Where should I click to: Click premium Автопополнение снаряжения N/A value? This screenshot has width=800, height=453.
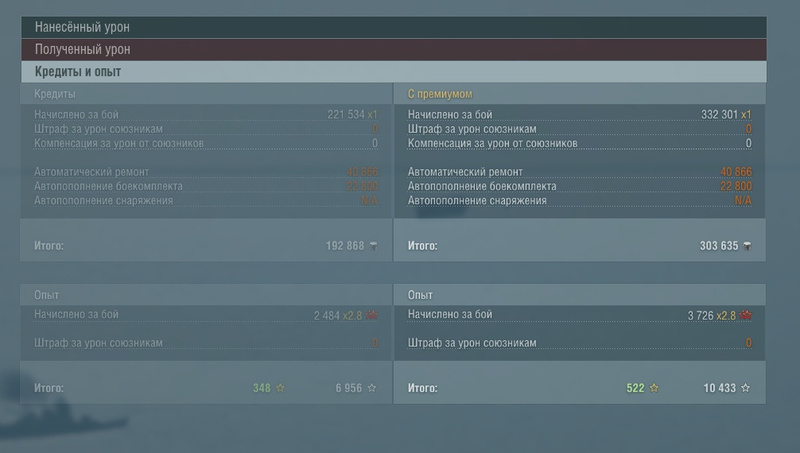(743, 200)
